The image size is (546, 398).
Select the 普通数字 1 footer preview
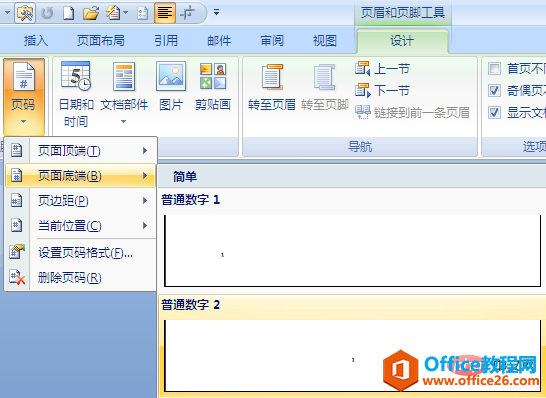coord(352,251)
